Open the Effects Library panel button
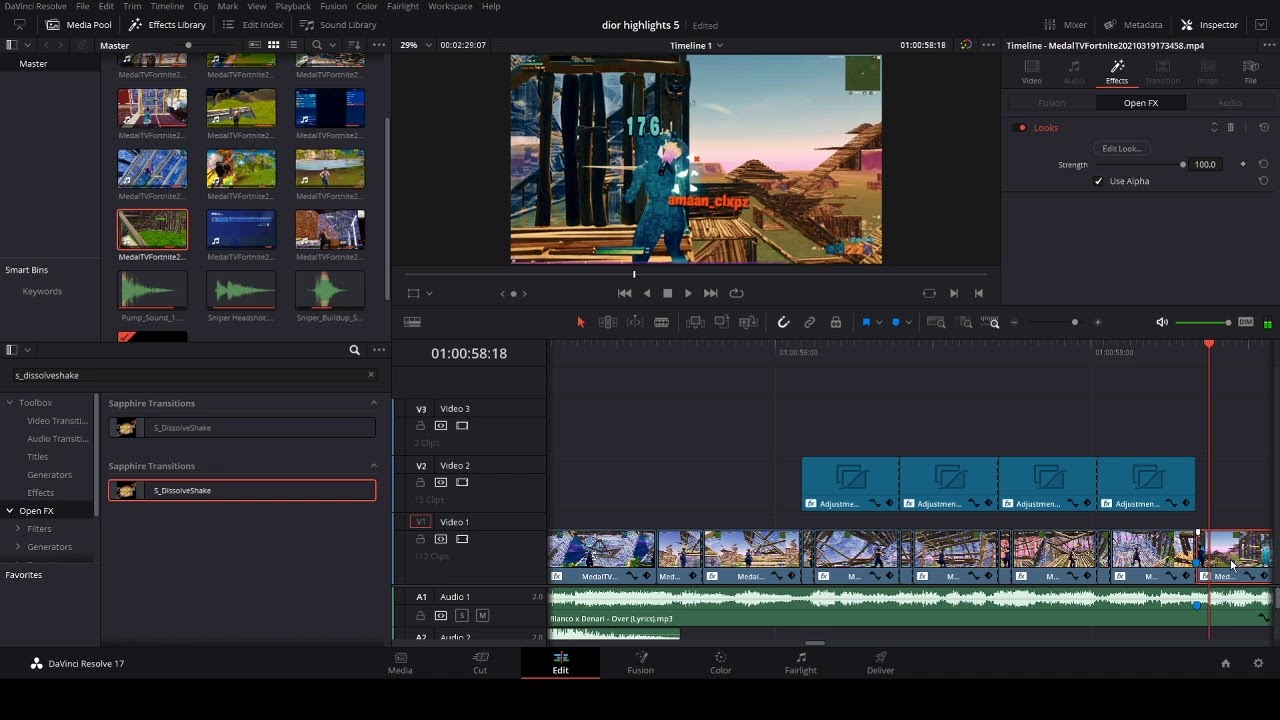This screenshot has height=720, width=1280. click(167, 24)
